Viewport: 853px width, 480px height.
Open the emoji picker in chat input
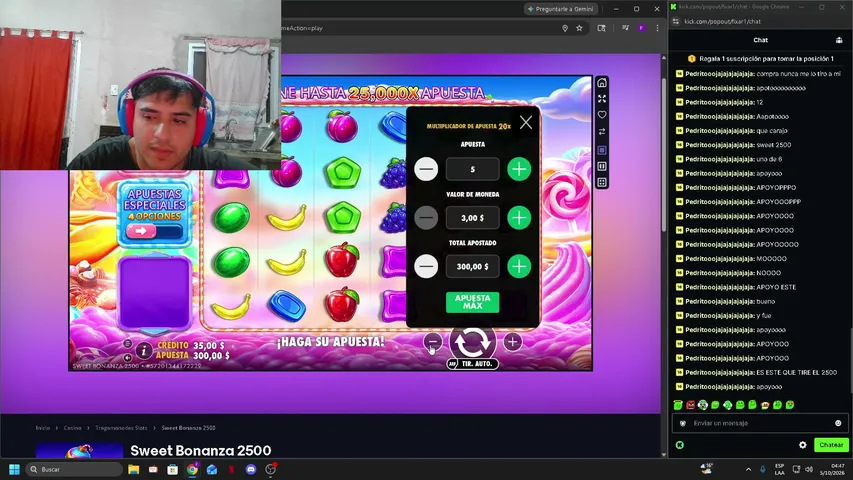click(x=838, y=423)
